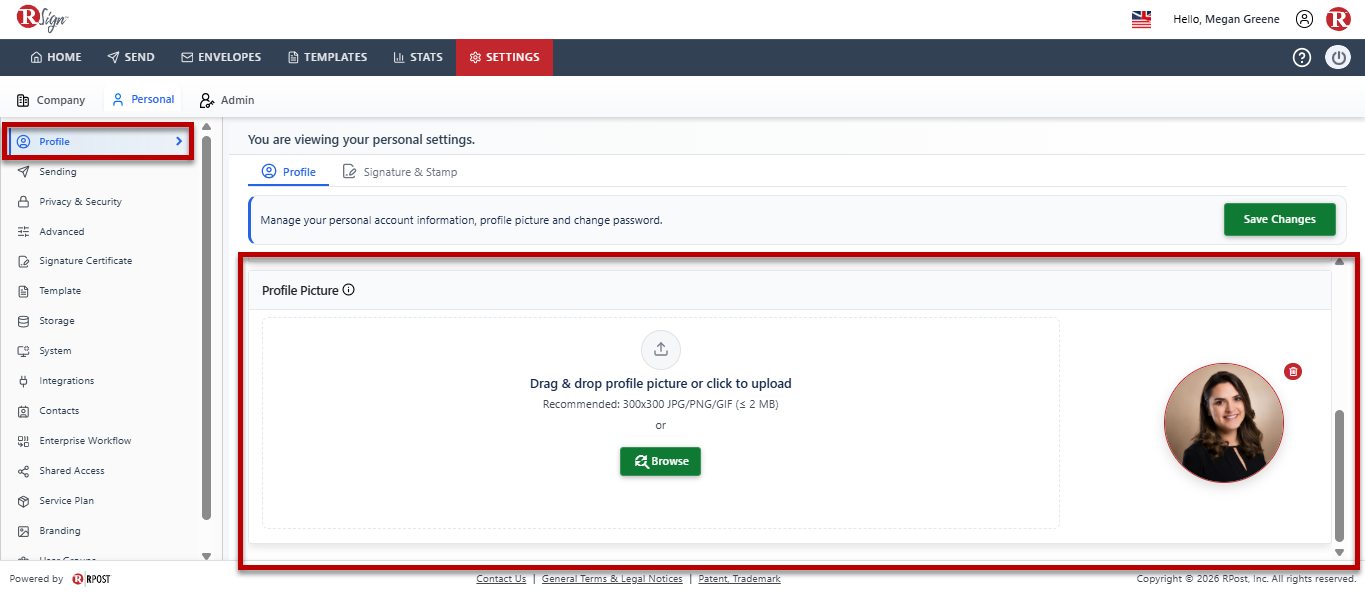This screenshot has height=592, width=1365.
Task: Click the red RPost R icon in the top corner
Action: point(1338,19)
